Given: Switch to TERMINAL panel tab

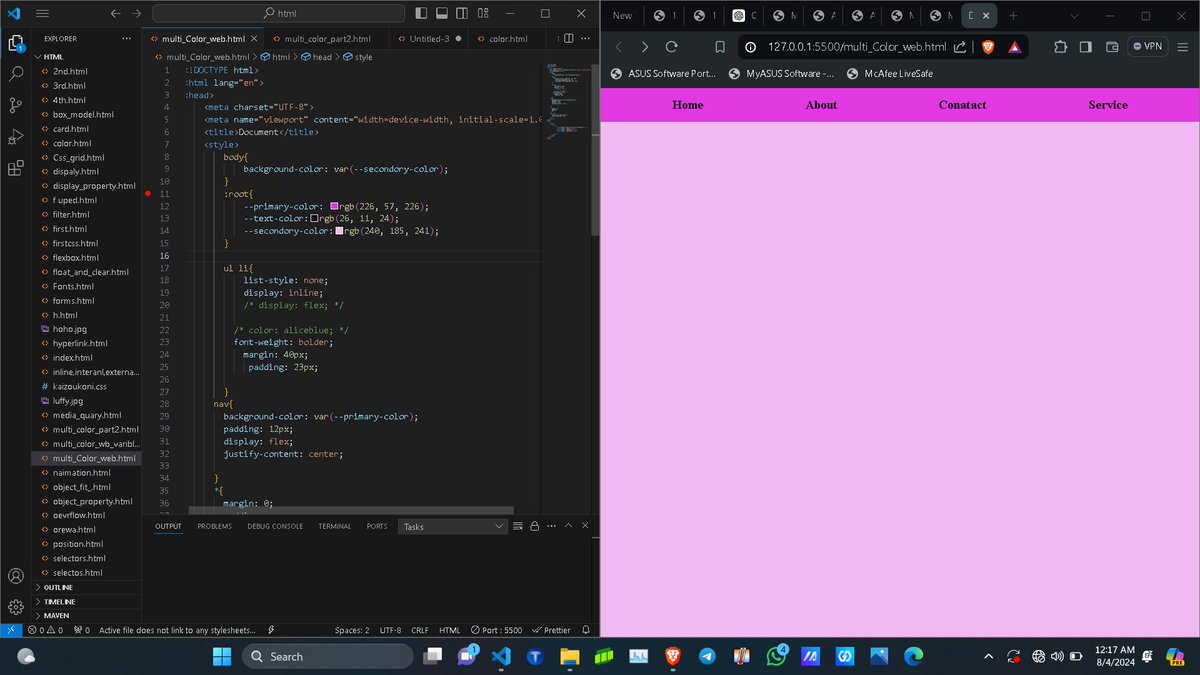Looking at the screenshot, I should pos(334,526).
